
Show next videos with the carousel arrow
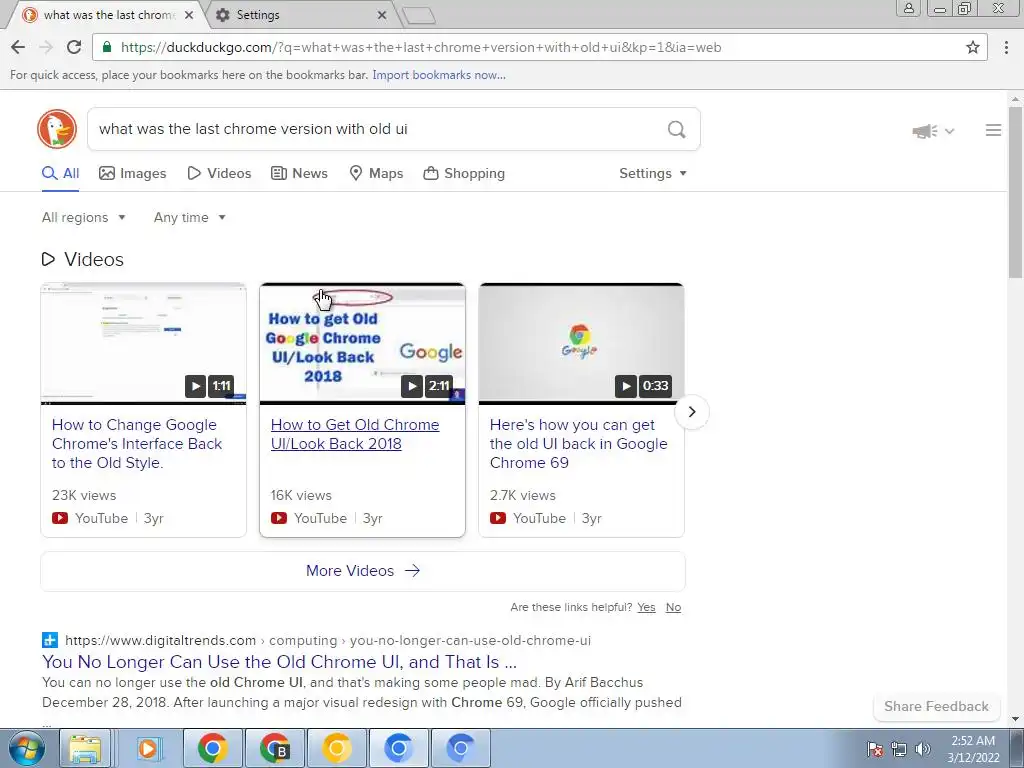pos(692,412)
